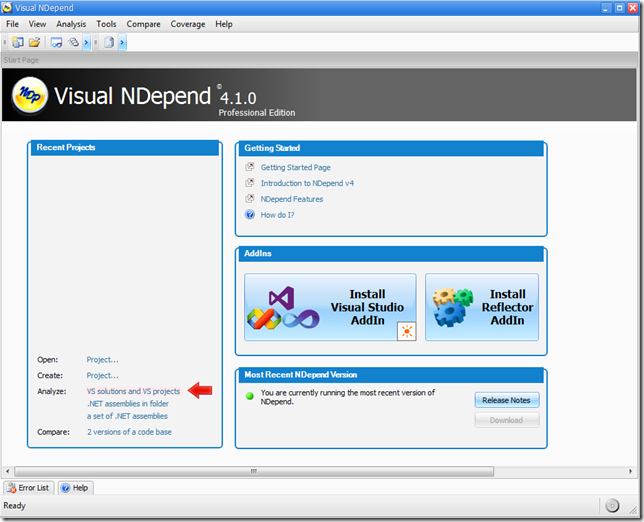This screenshot has width=644, height=522.
Task: Click icon beside Introduction to NDepend v4
Action: click(x=250, y=183)
